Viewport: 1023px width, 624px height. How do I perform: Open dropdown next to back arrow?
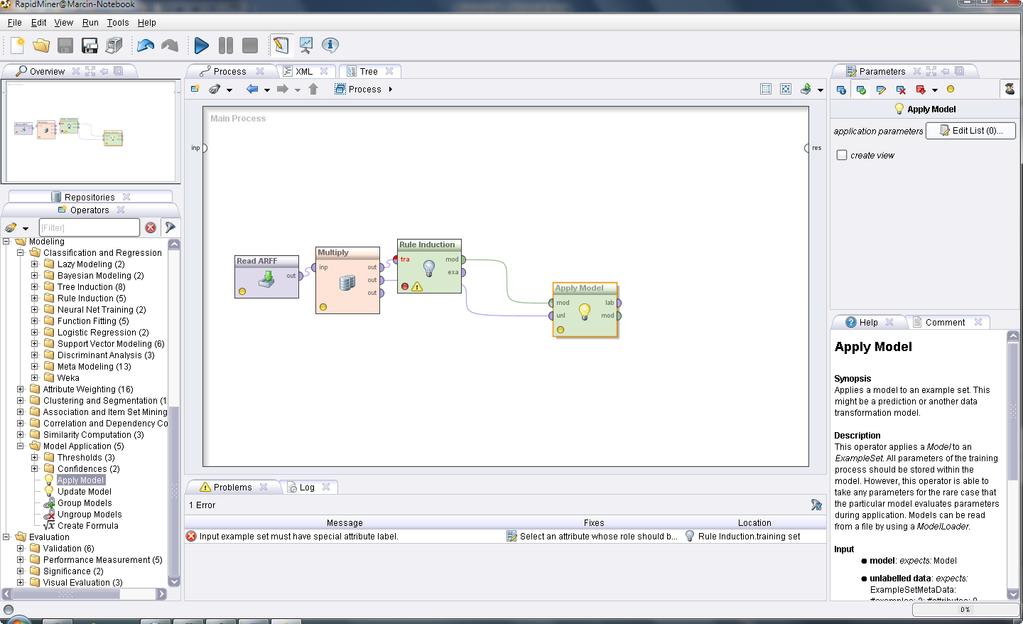click(266, 90)
